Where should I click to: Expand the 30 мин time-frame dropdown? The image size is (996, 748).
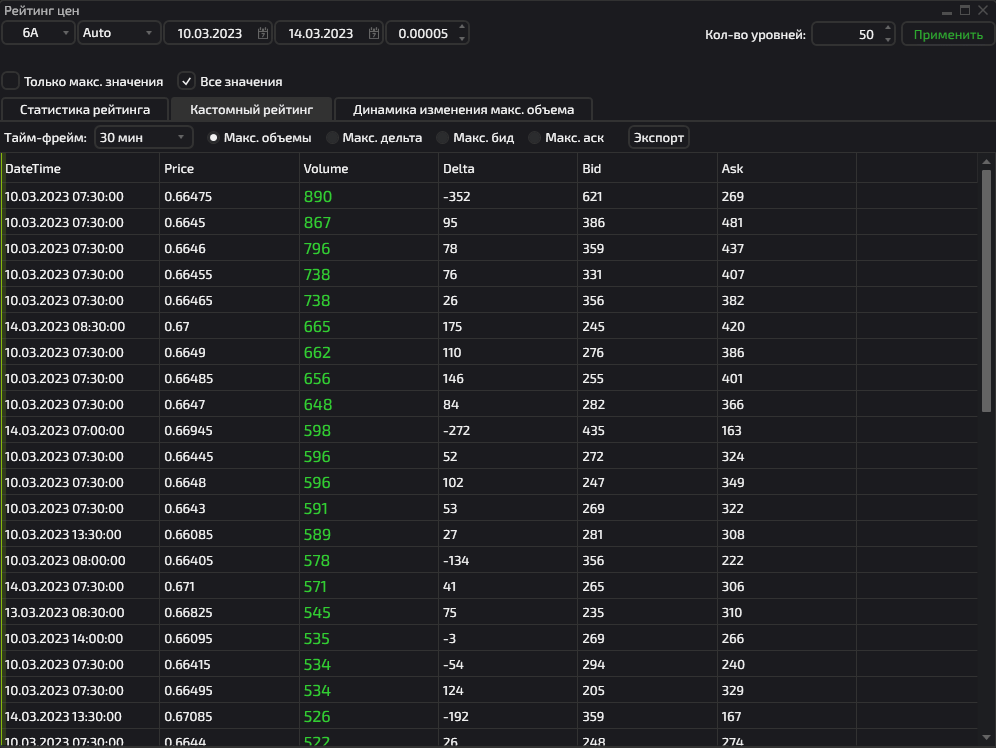(x=144, y=138)
